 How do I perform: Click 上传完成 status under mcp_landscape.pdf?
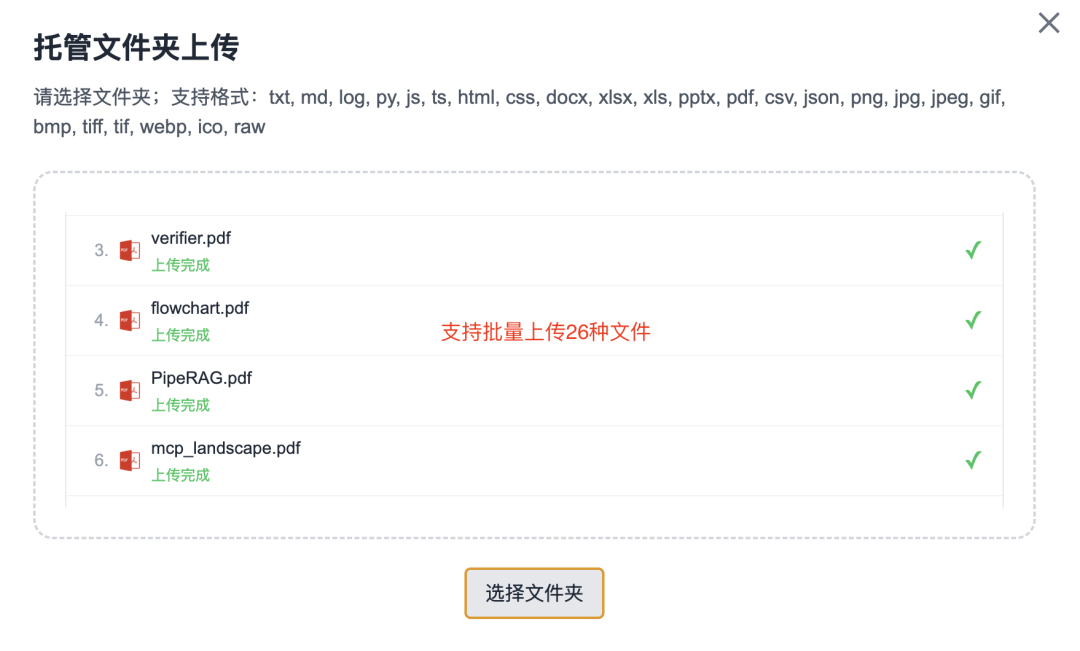[x=180, y=475]
